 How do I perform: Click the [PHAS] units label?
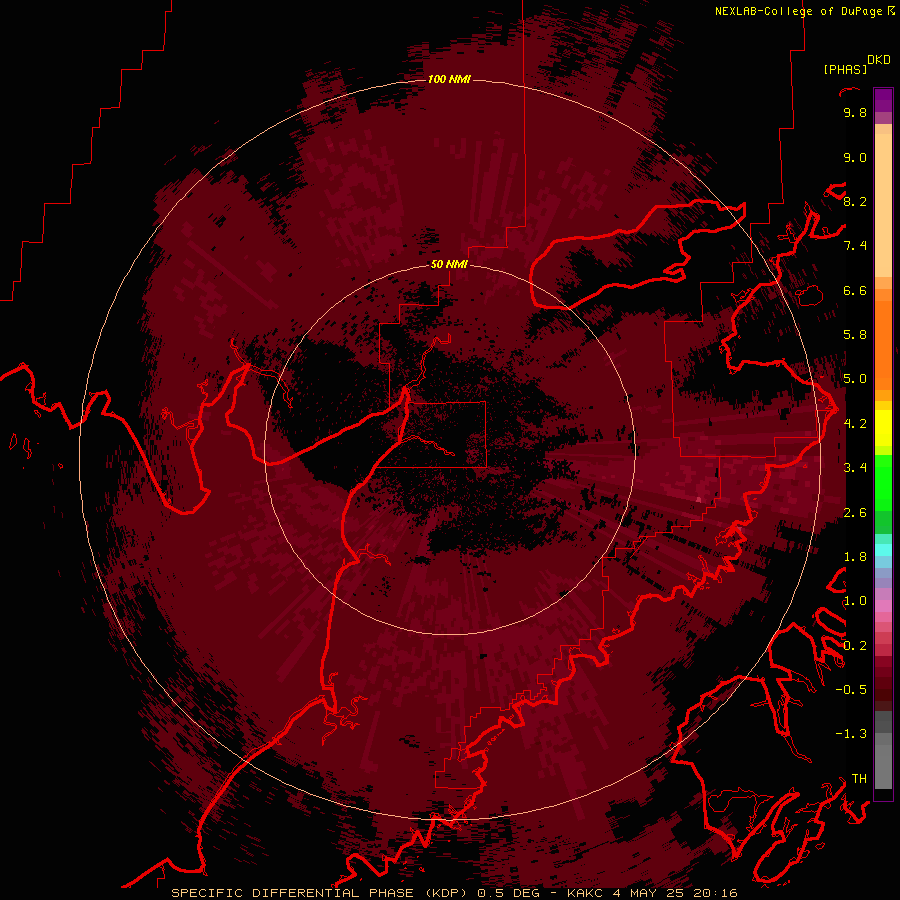point(845,69)
